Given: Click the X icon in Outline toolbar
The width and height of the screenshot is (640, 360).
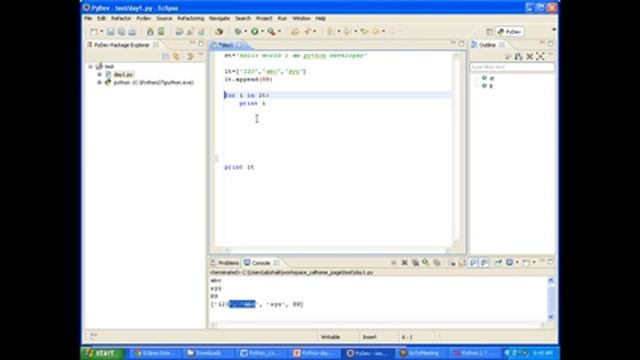Looking at the screenshot, I should 529,56.
